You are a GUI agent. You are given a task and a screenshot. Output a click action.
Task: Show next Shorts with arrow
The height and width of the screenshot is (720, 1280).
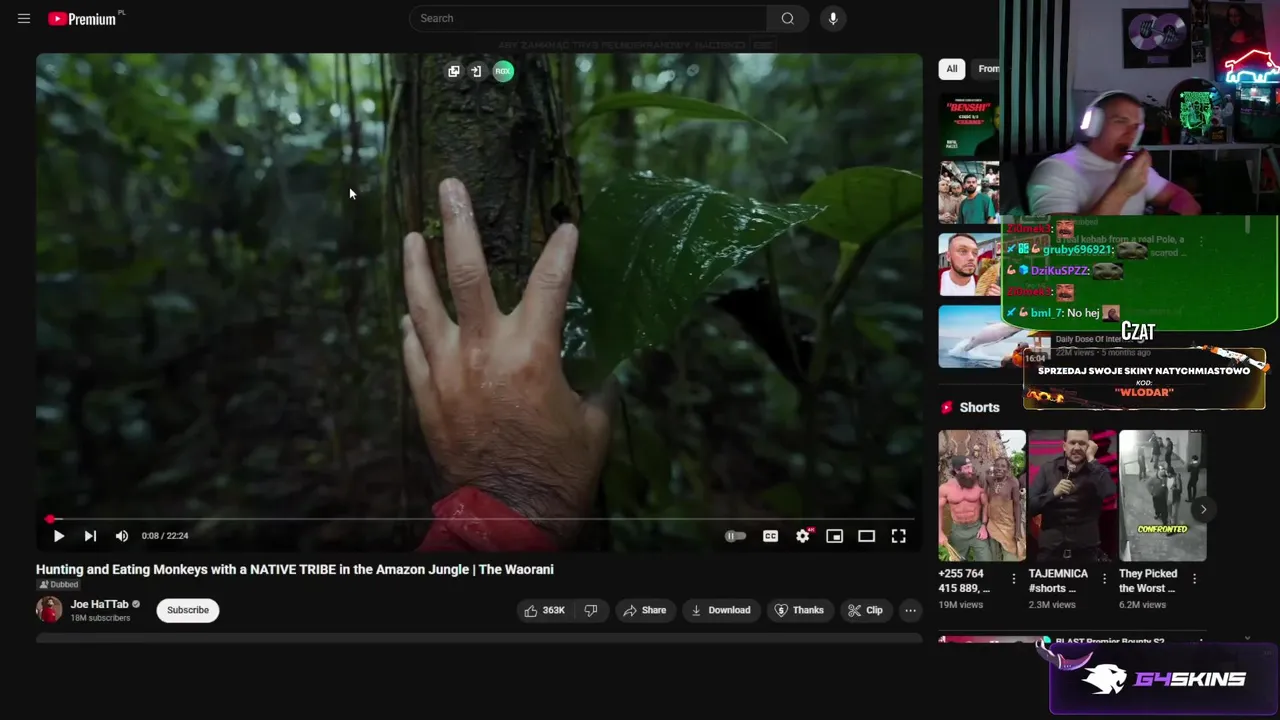[1203, 509]
